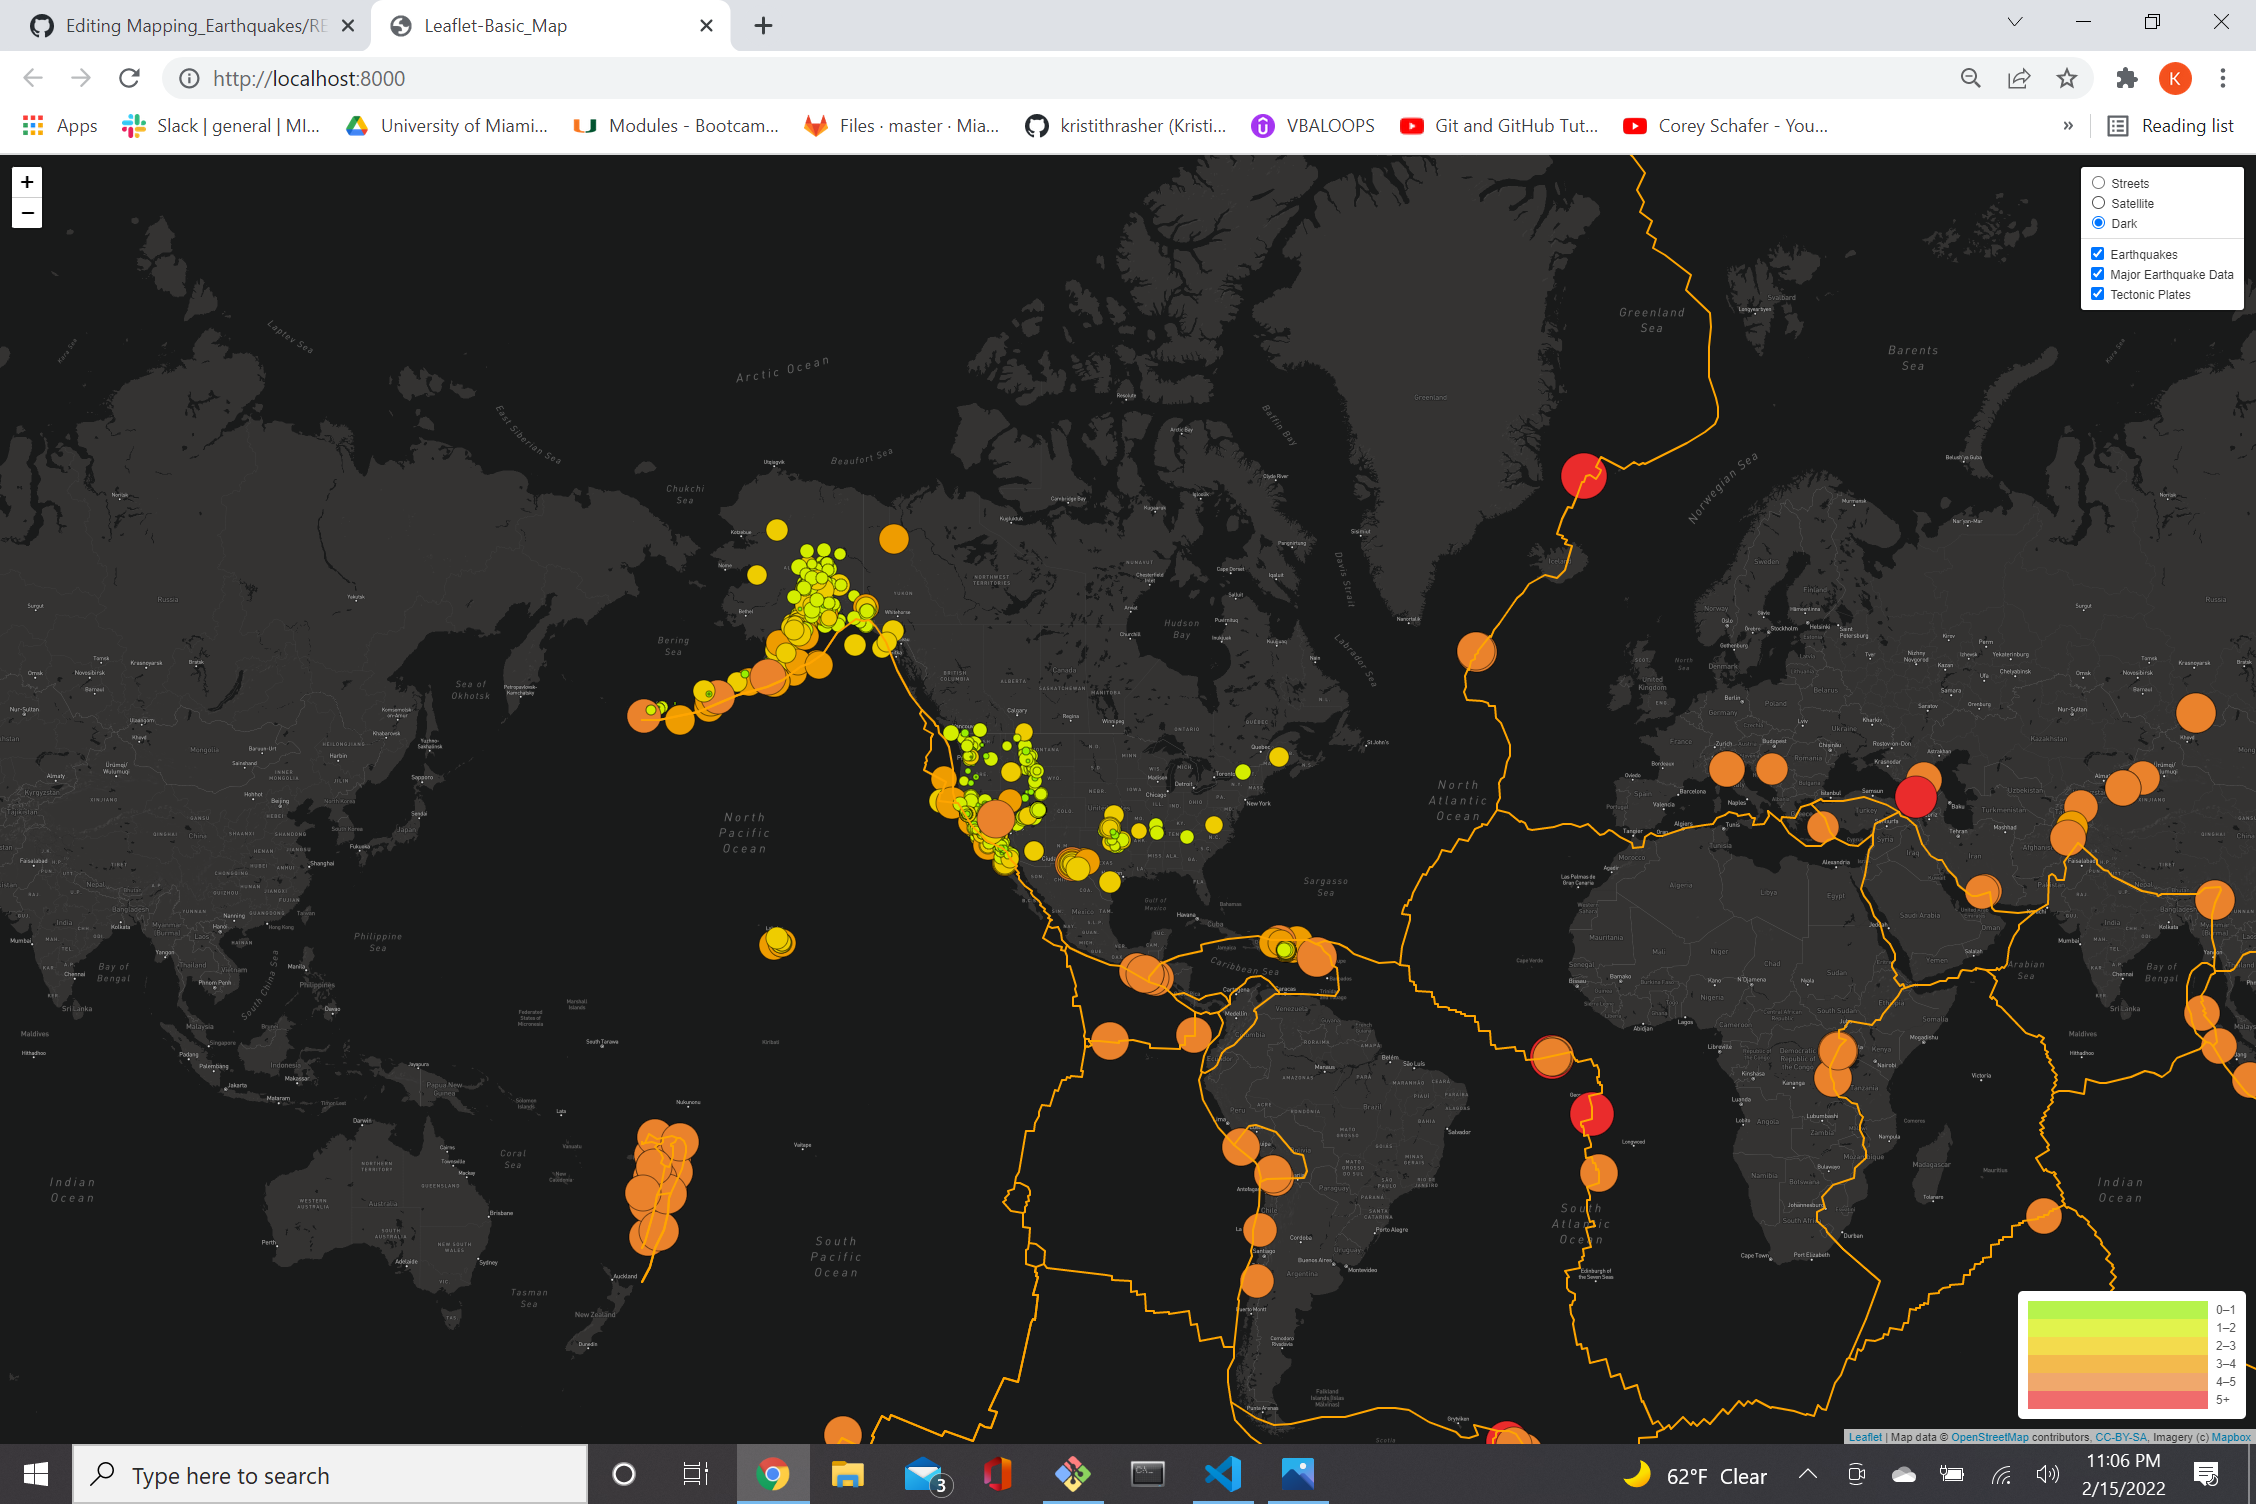Click the share icon in the address bar
Screen dimensions: 2256x1504
tap(2019, 78)
